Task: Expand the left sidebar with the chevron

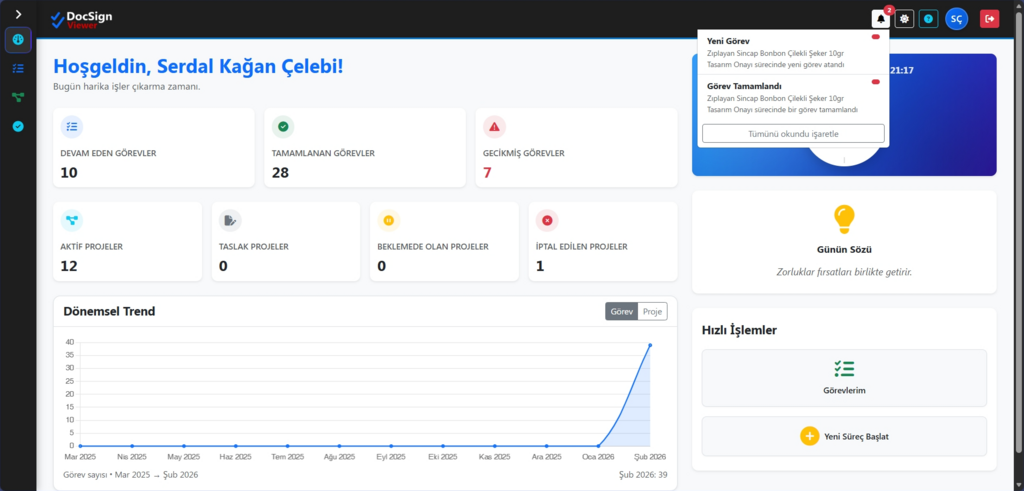Action: 18,13
